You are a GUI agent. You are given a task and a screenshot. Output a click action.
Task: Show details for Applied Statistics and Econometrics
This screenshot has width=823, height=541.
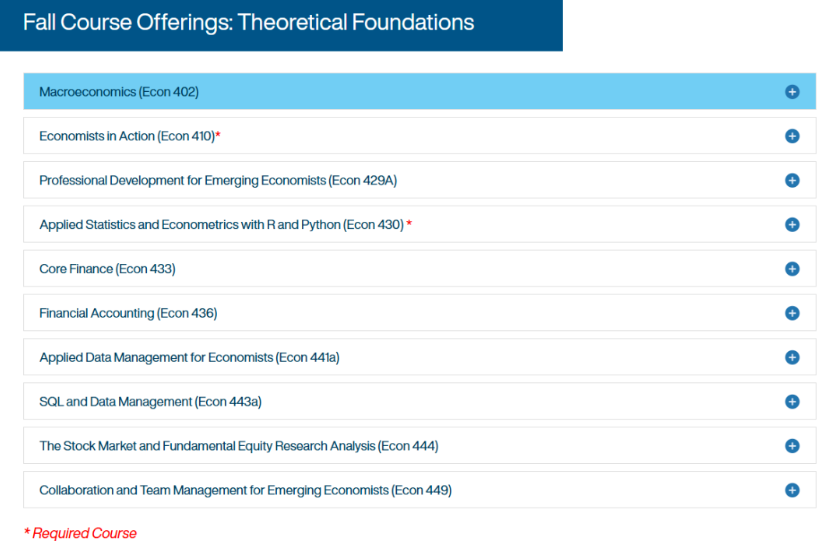(x=221, y=225)
